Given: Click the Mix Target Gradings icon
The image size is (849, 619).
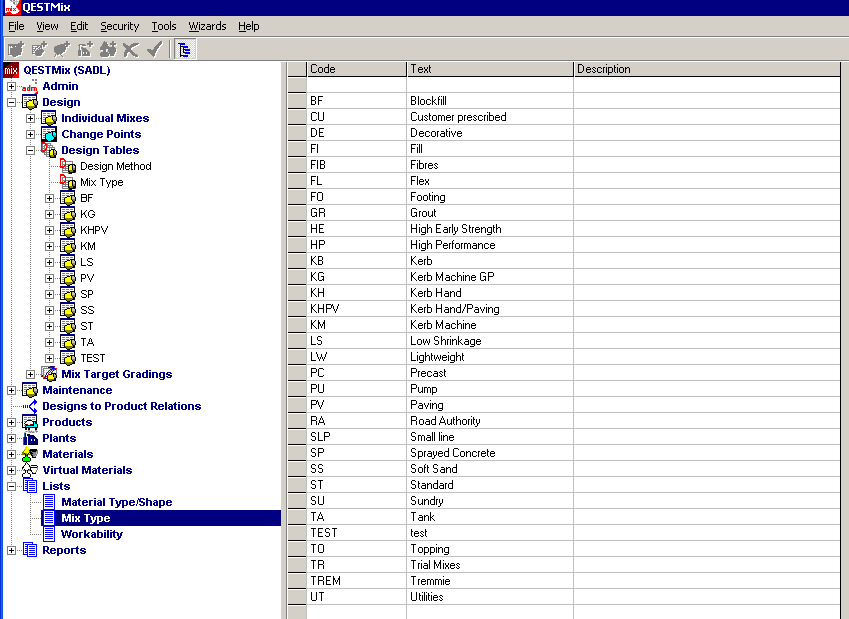Looking at the screenshot, I should (x=49, y=374).
